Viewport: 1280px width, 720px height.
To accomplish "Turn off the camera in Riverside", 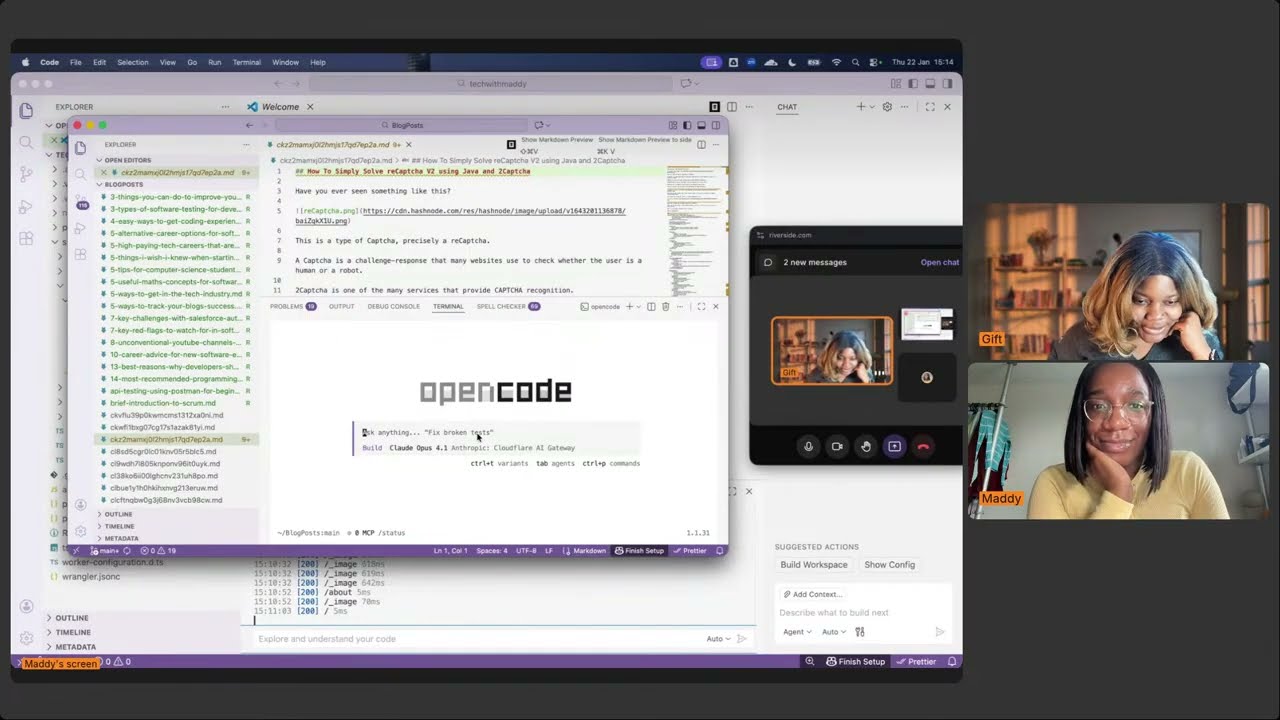I will tap(837, 446).
